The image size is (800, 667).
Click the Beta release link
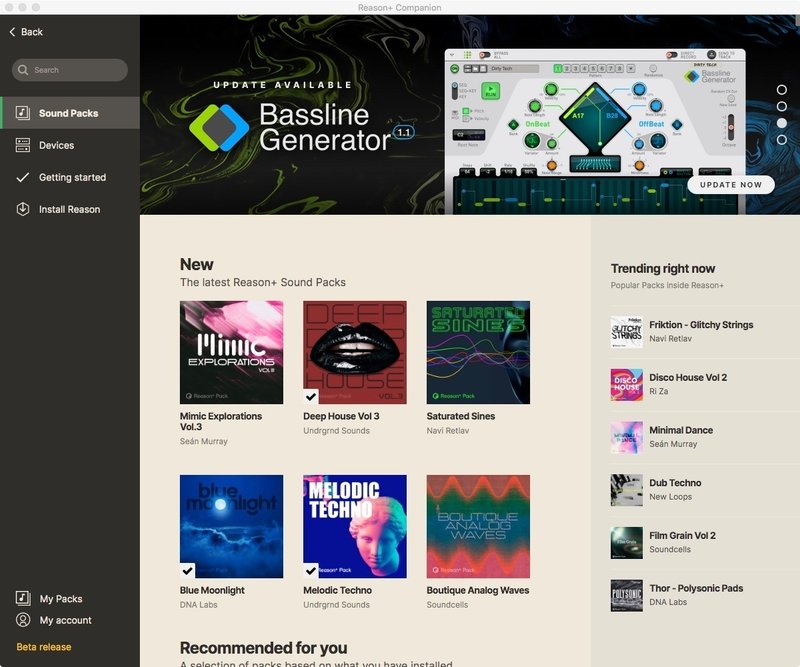click(x=44, y=647)
